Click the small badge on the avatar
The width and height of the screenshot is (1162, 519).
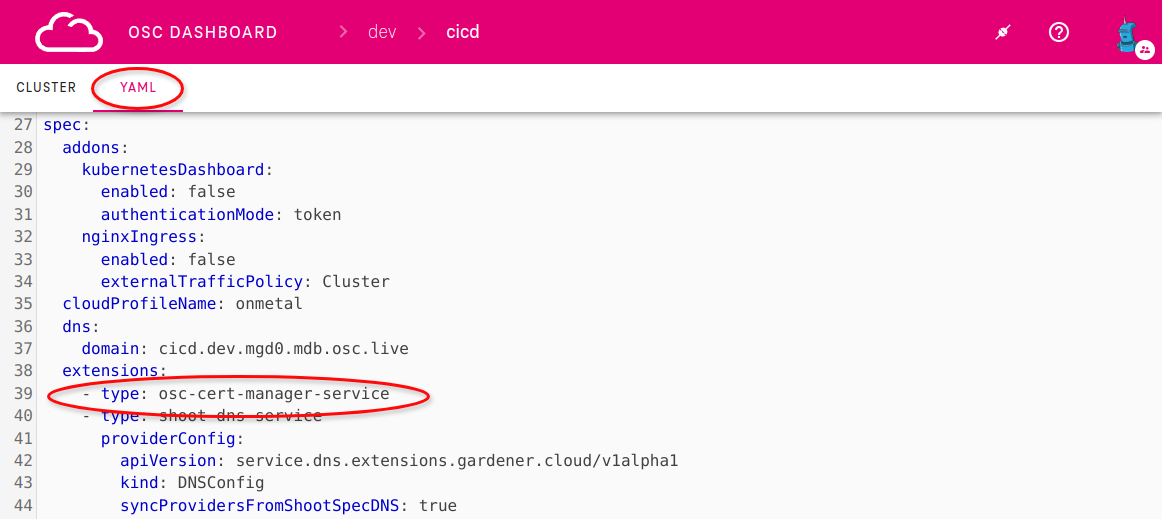click(1145, 49)
